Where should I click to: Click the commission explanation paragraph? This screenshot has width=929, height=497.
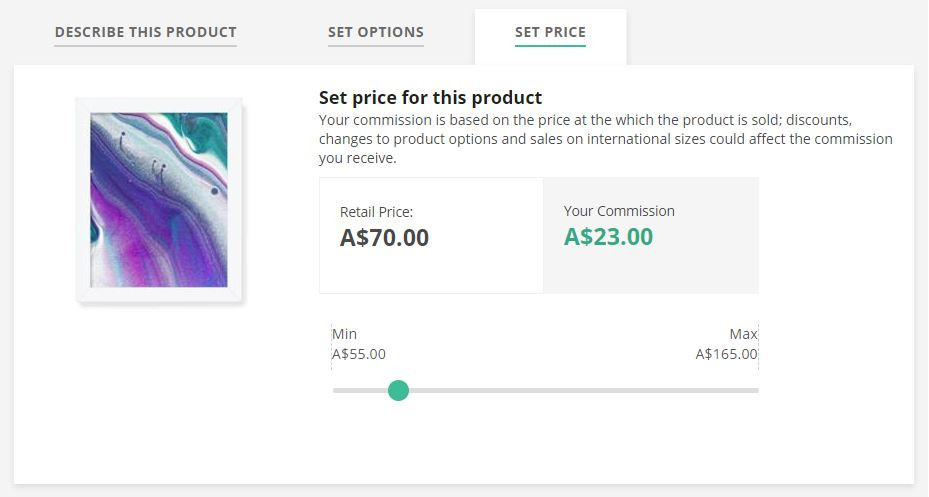pos(606,139)
